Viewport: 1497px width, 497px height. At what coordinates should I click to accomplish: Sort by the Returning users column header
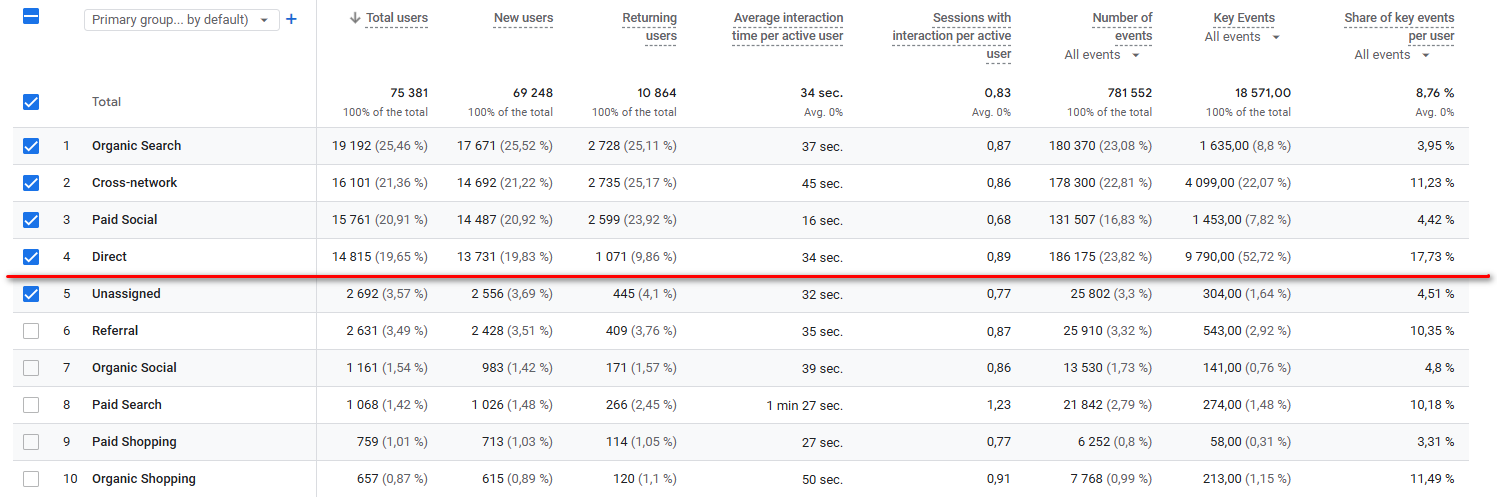(x=649, y=27)
